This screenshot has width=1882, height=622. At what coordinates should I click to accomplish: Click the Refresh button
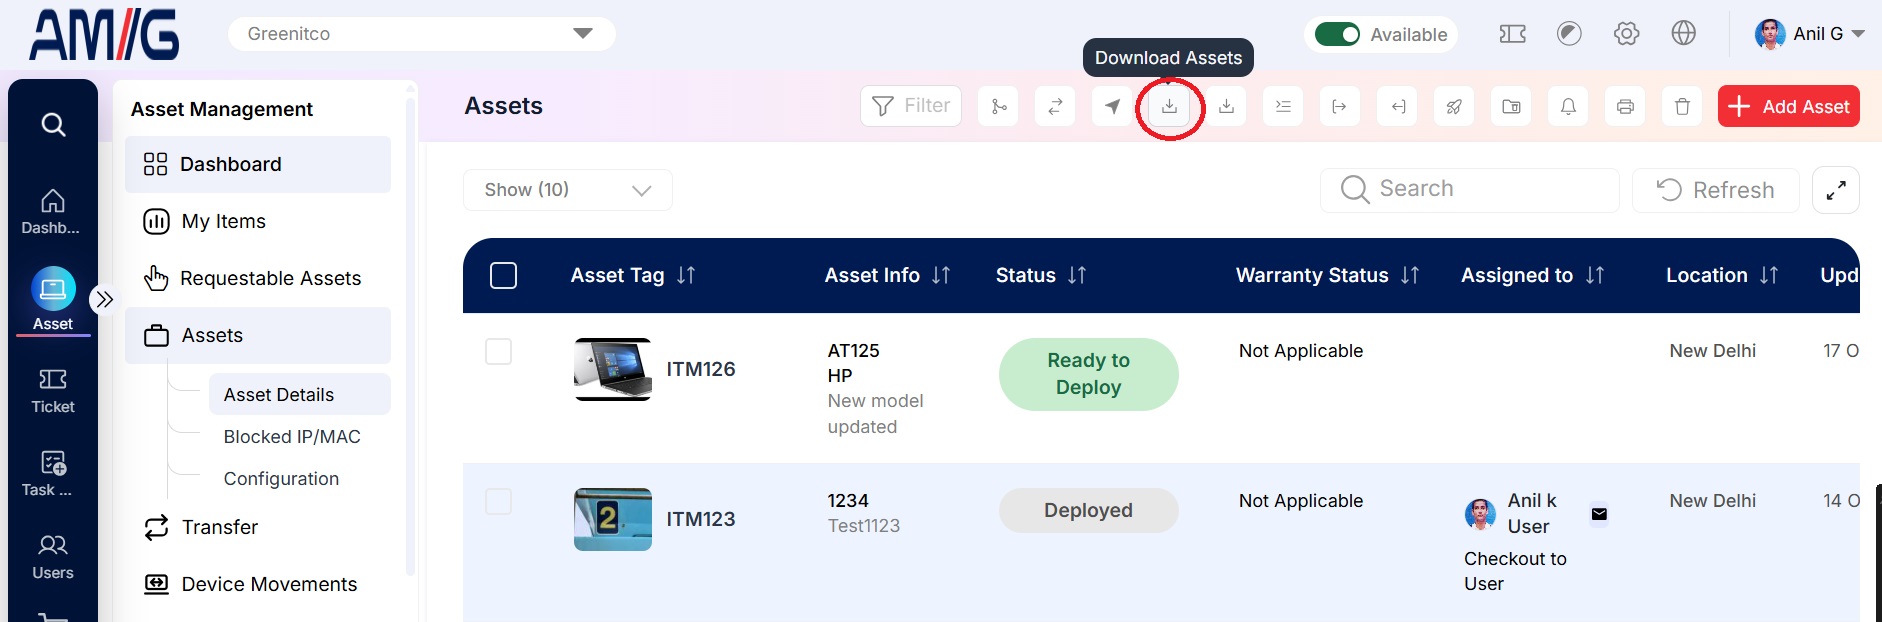click(x=1715, y=190)
